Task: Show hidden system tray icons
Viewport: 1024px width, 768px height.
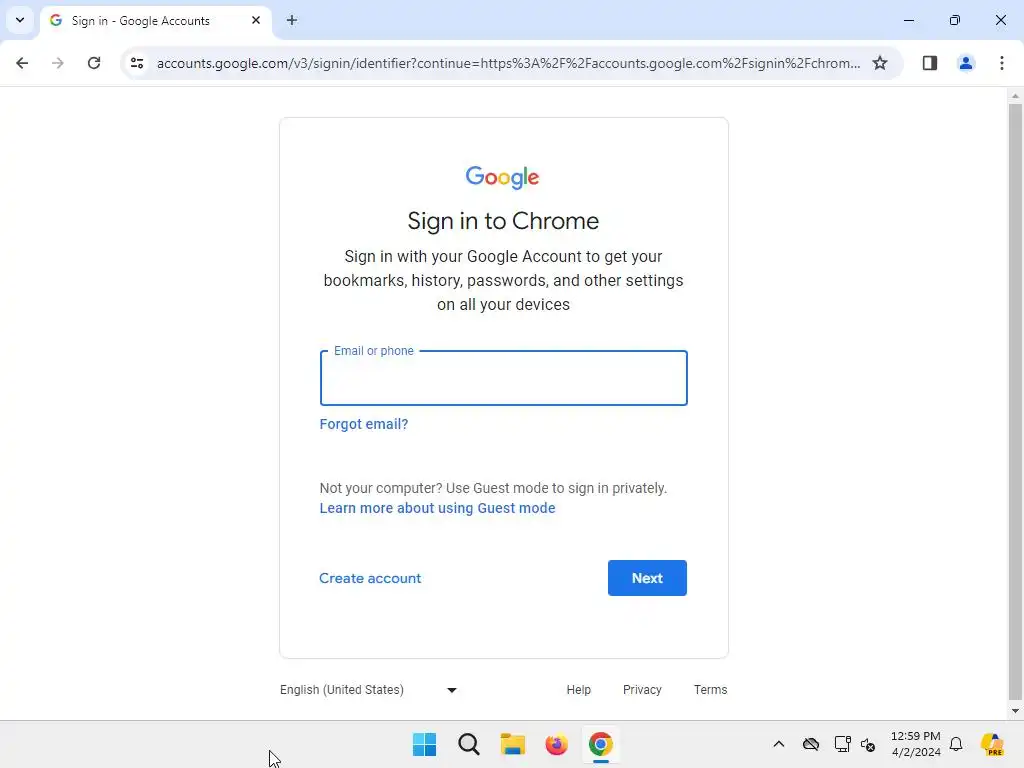Action: [x=778, y=744]
